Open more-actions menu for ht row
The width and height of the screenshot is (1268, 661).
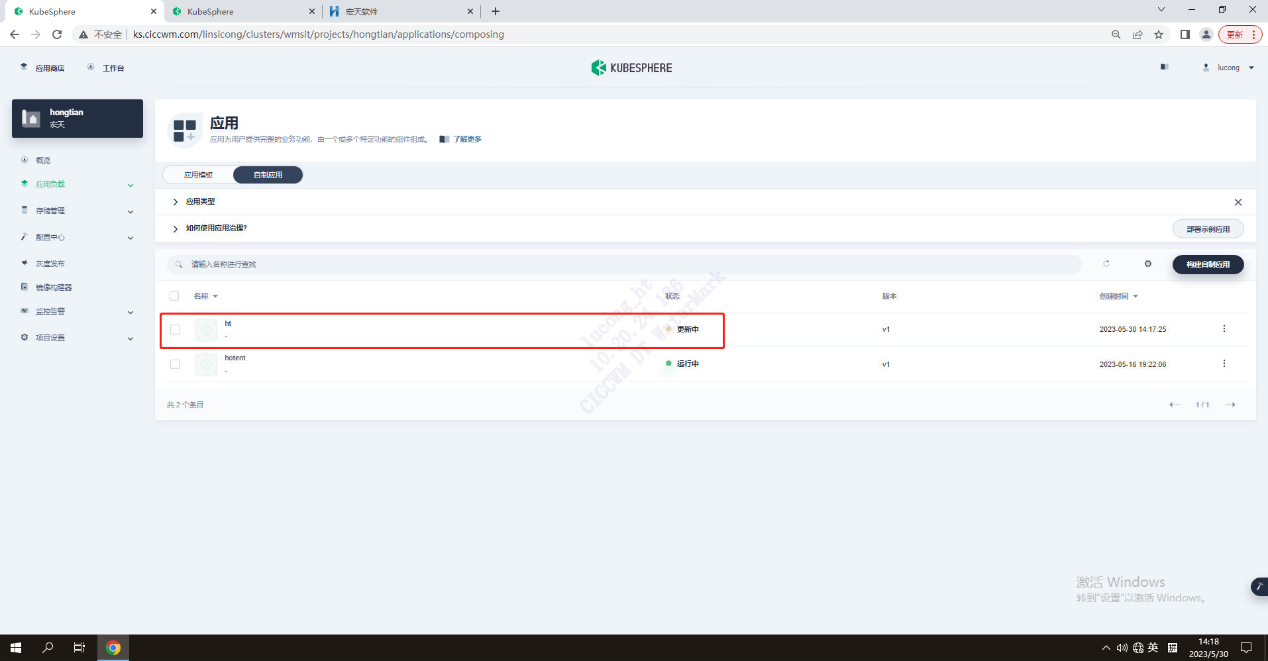pos(1224,329)
